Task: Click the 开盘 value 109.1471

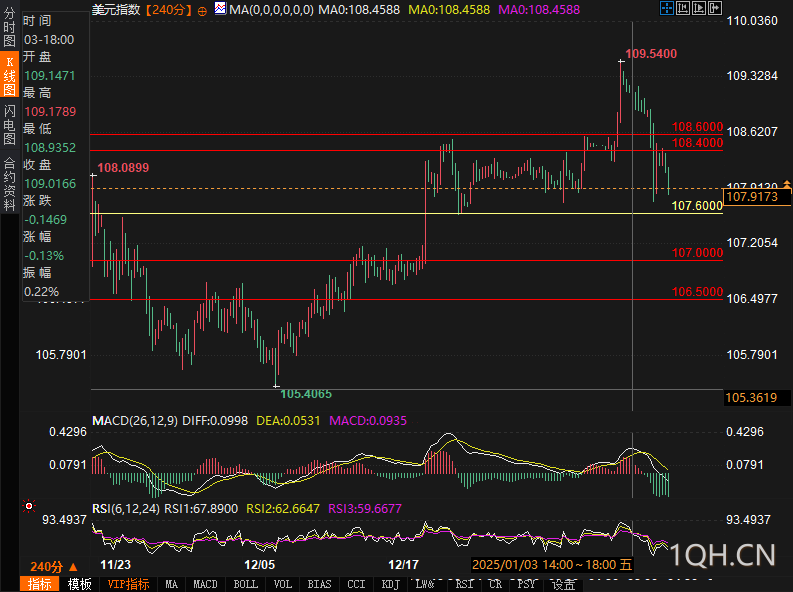Action: 50,76
